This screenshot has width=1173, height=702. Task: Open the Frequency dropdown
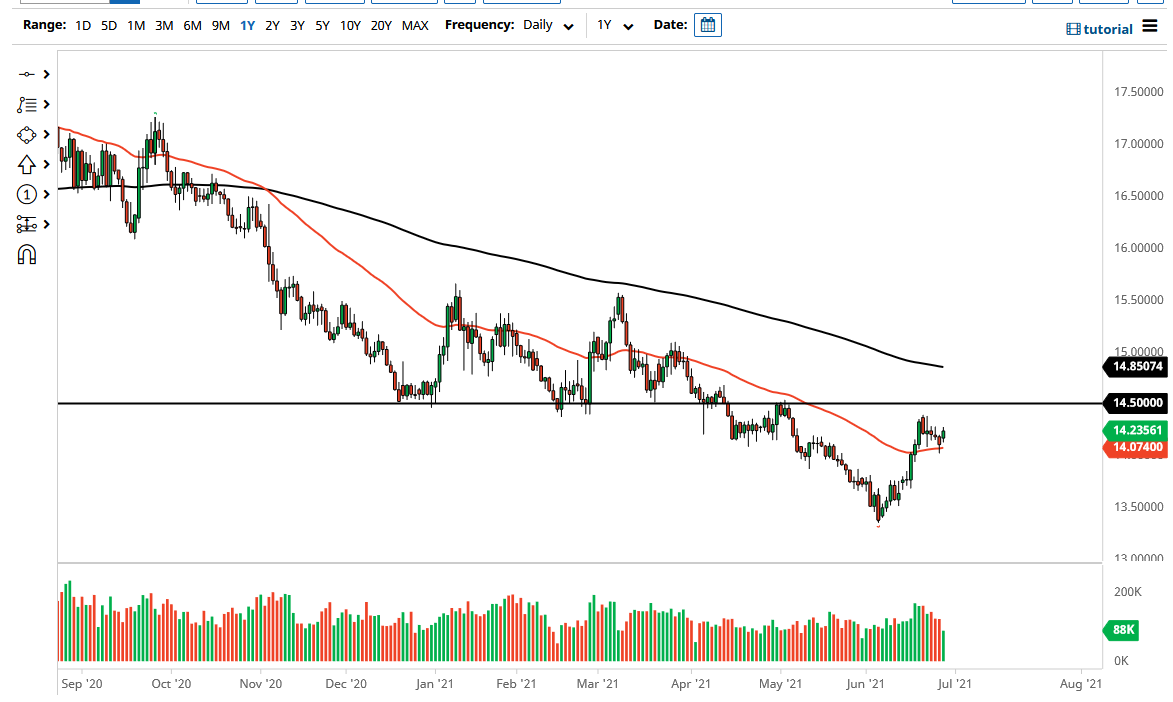546,25
